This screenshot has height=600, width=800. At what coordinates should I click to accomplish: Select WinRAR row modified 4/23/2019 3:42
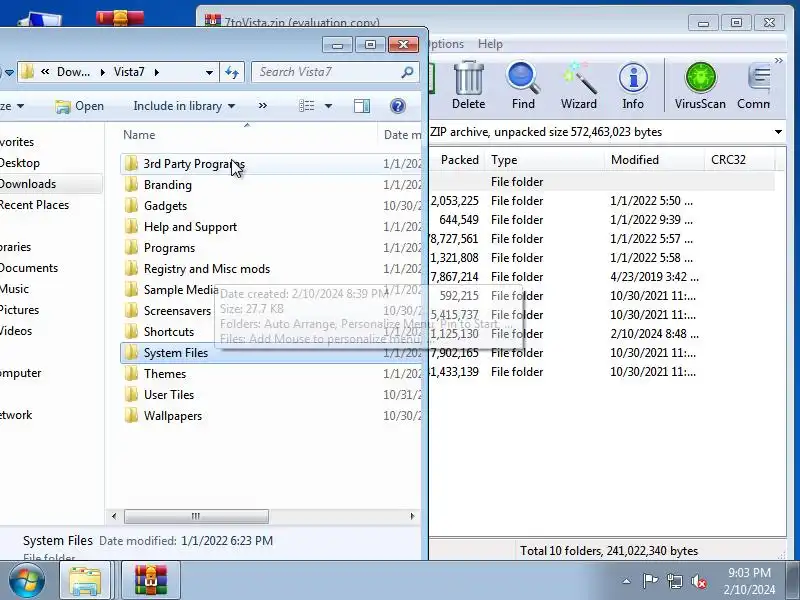602,277
